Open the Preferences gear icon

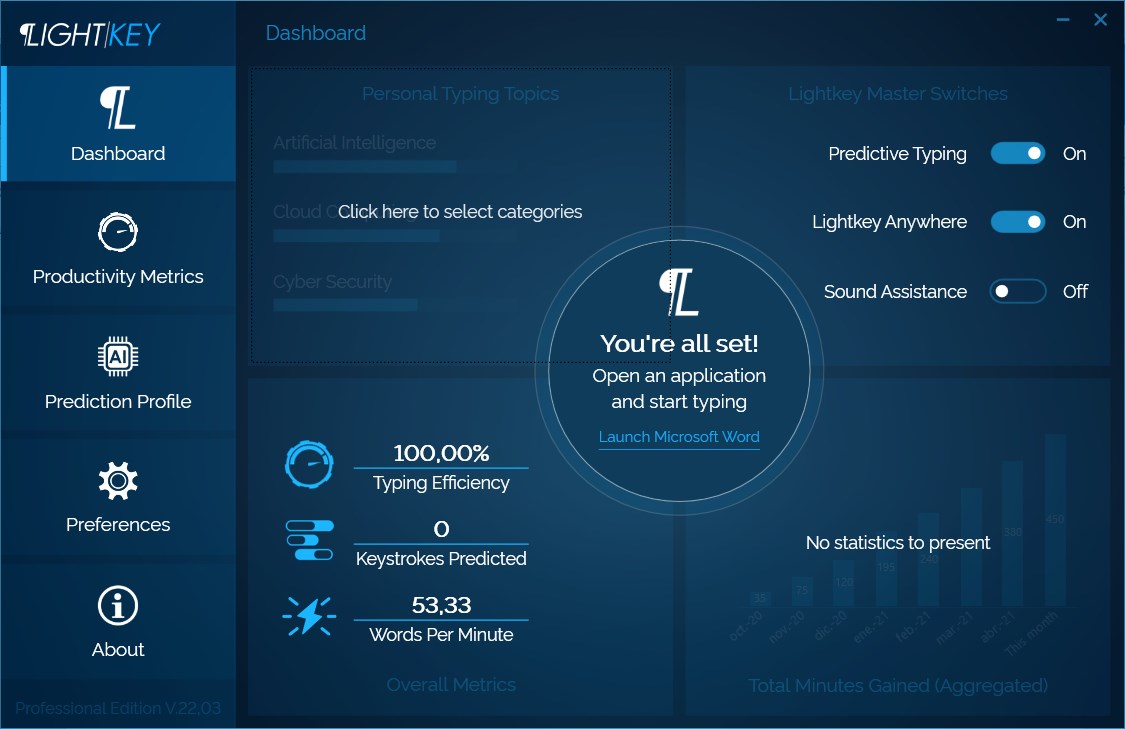118,480
